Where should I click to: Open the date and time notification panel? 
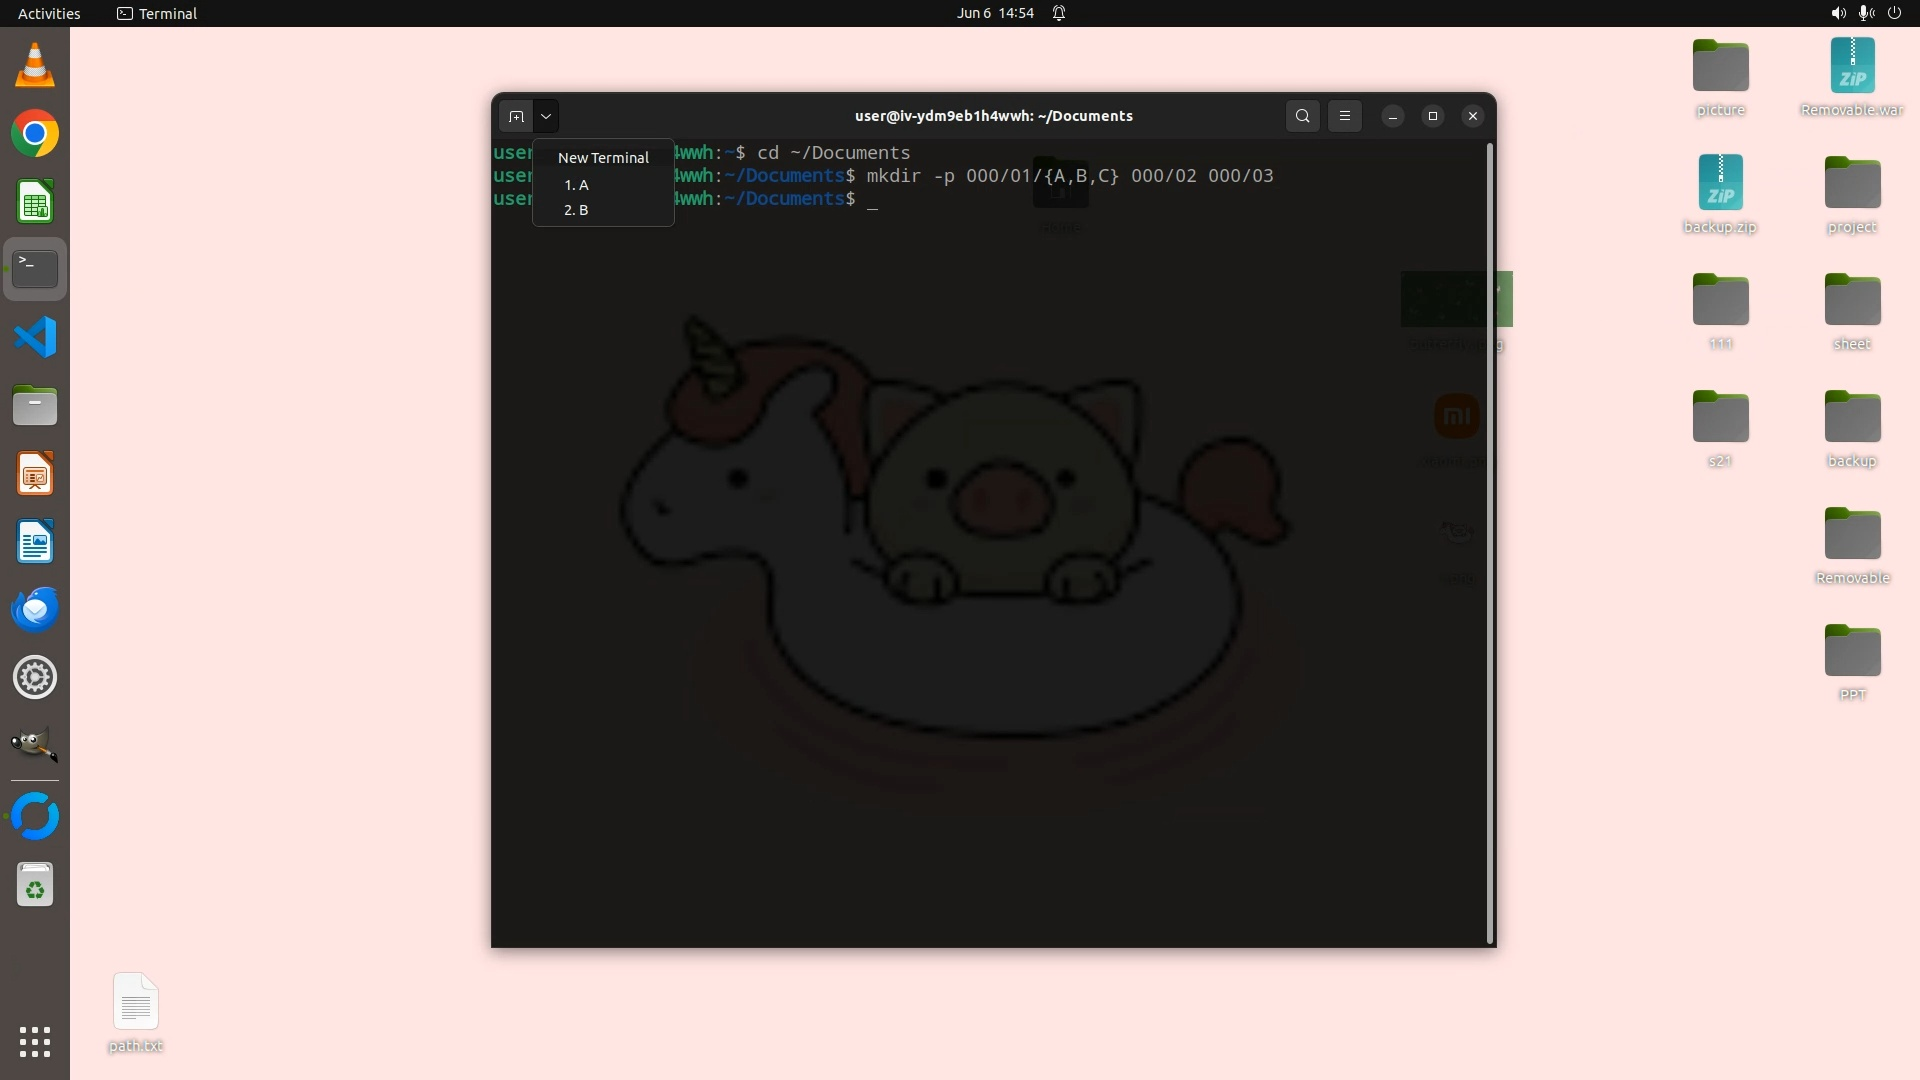click(995, 13)
